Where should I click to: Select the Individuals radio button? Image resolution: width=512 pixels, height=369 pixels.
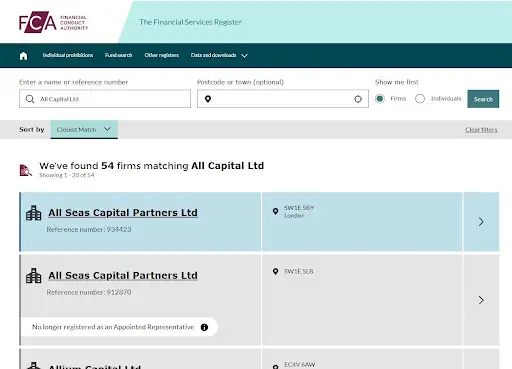coord(420,99)
